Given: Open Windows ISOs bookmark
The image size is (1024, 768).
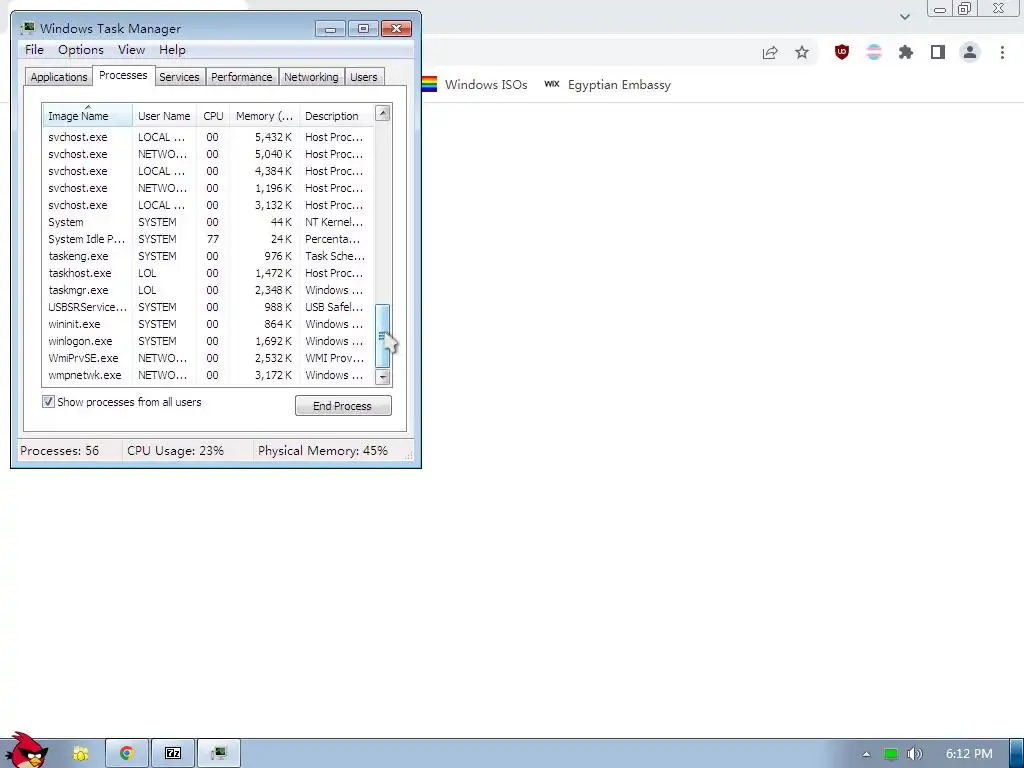Looking at the screenshot, I should (x=475, y=84).
